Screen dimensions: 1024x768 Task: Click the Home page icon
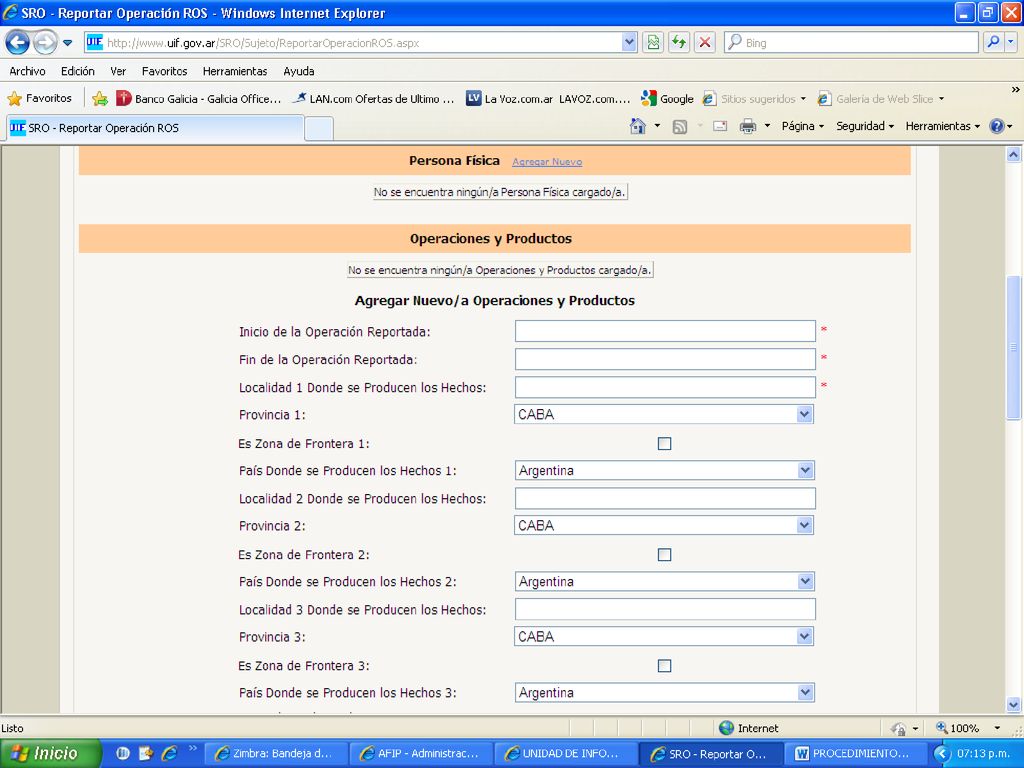tap(638, 126)
